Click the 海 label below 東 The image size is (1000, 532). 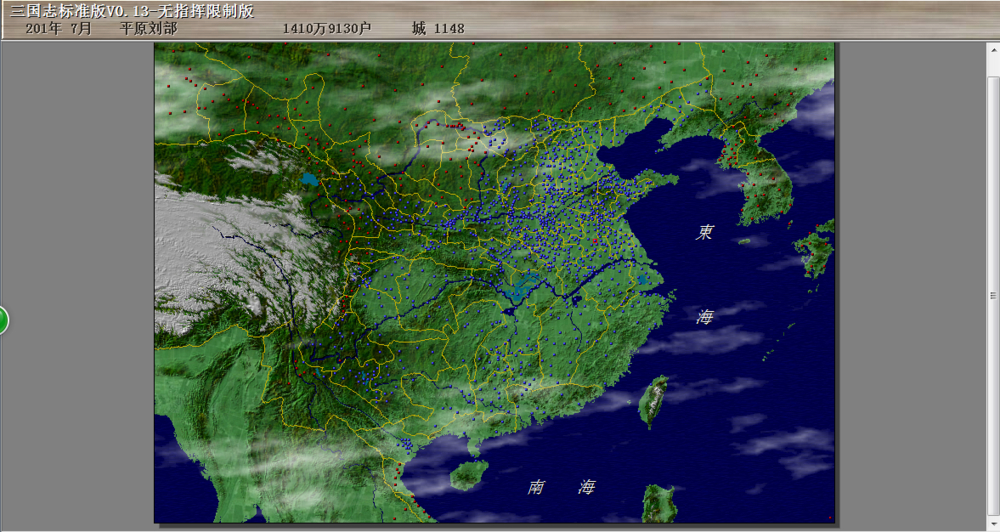click(x=704, y=316)
